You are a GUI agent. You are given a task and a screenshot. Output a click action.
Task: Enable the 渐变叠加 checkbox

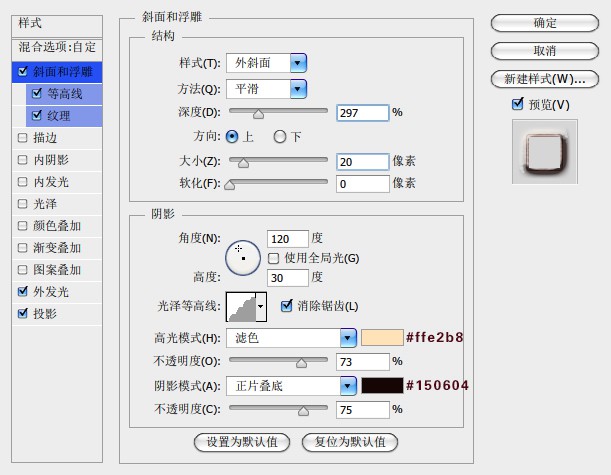pyautogui.click(x=23, y=248)
